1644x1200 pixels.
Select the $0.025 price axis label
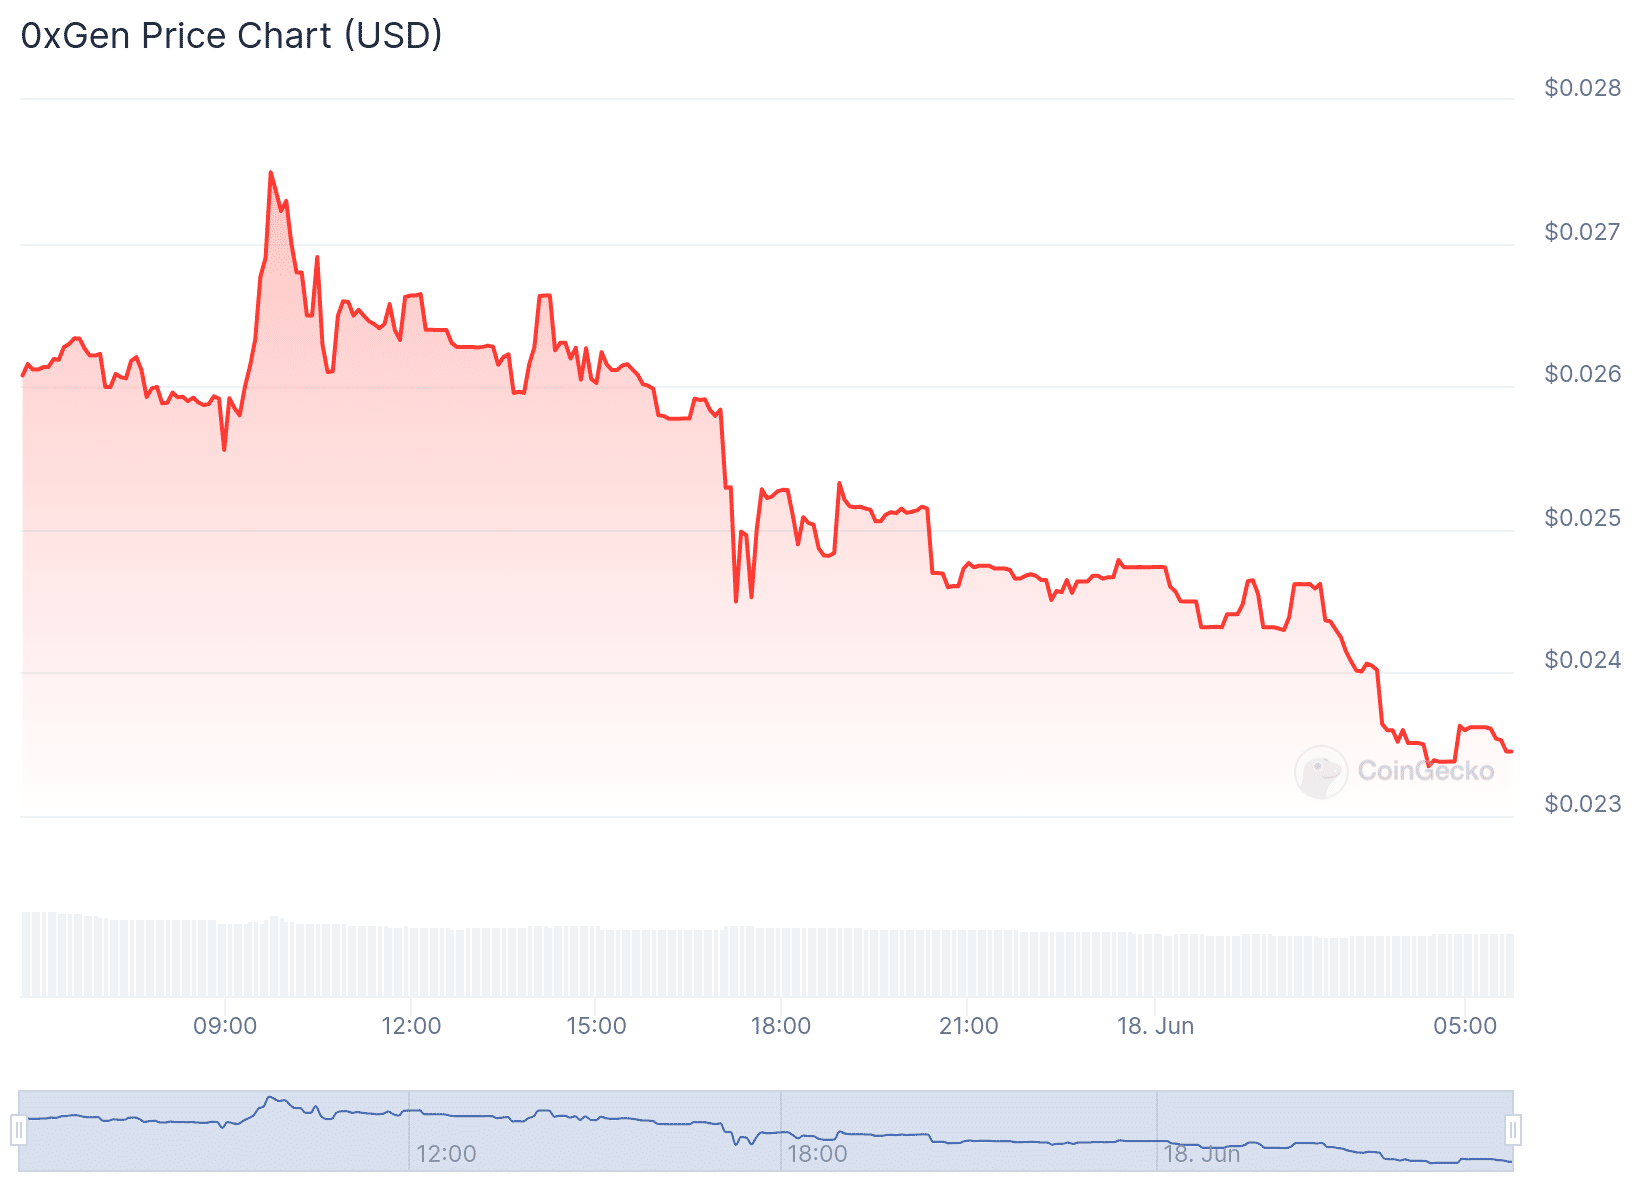point(1582,518)
